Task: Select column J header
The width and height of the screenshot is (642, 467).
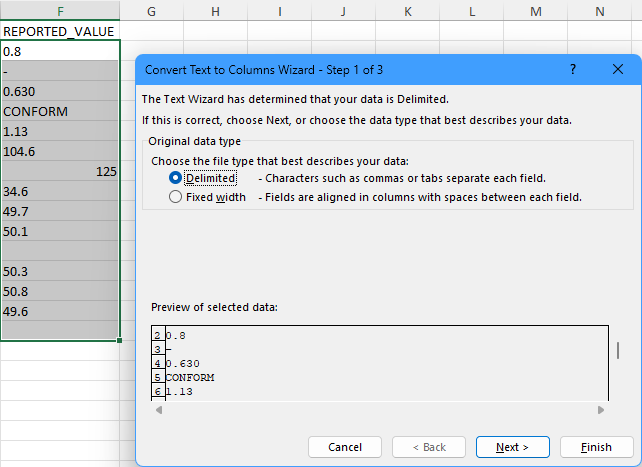Action: pyautogui.click(x=344, y=11)
